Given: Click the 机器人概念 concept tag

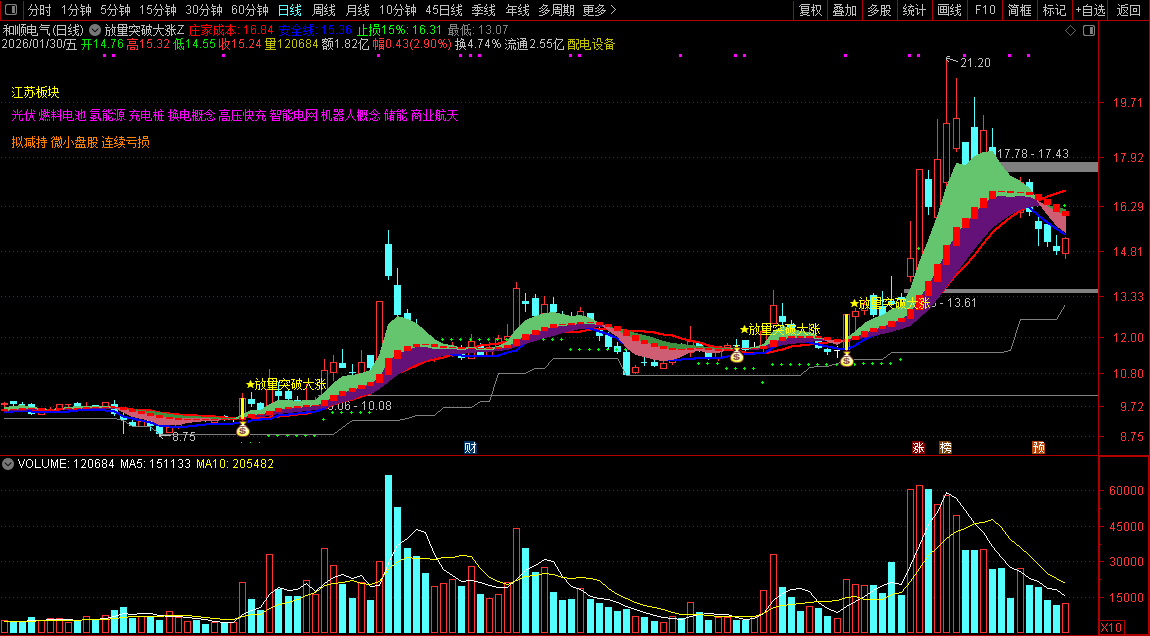Looking at the screenshot, I should (351, 115).
